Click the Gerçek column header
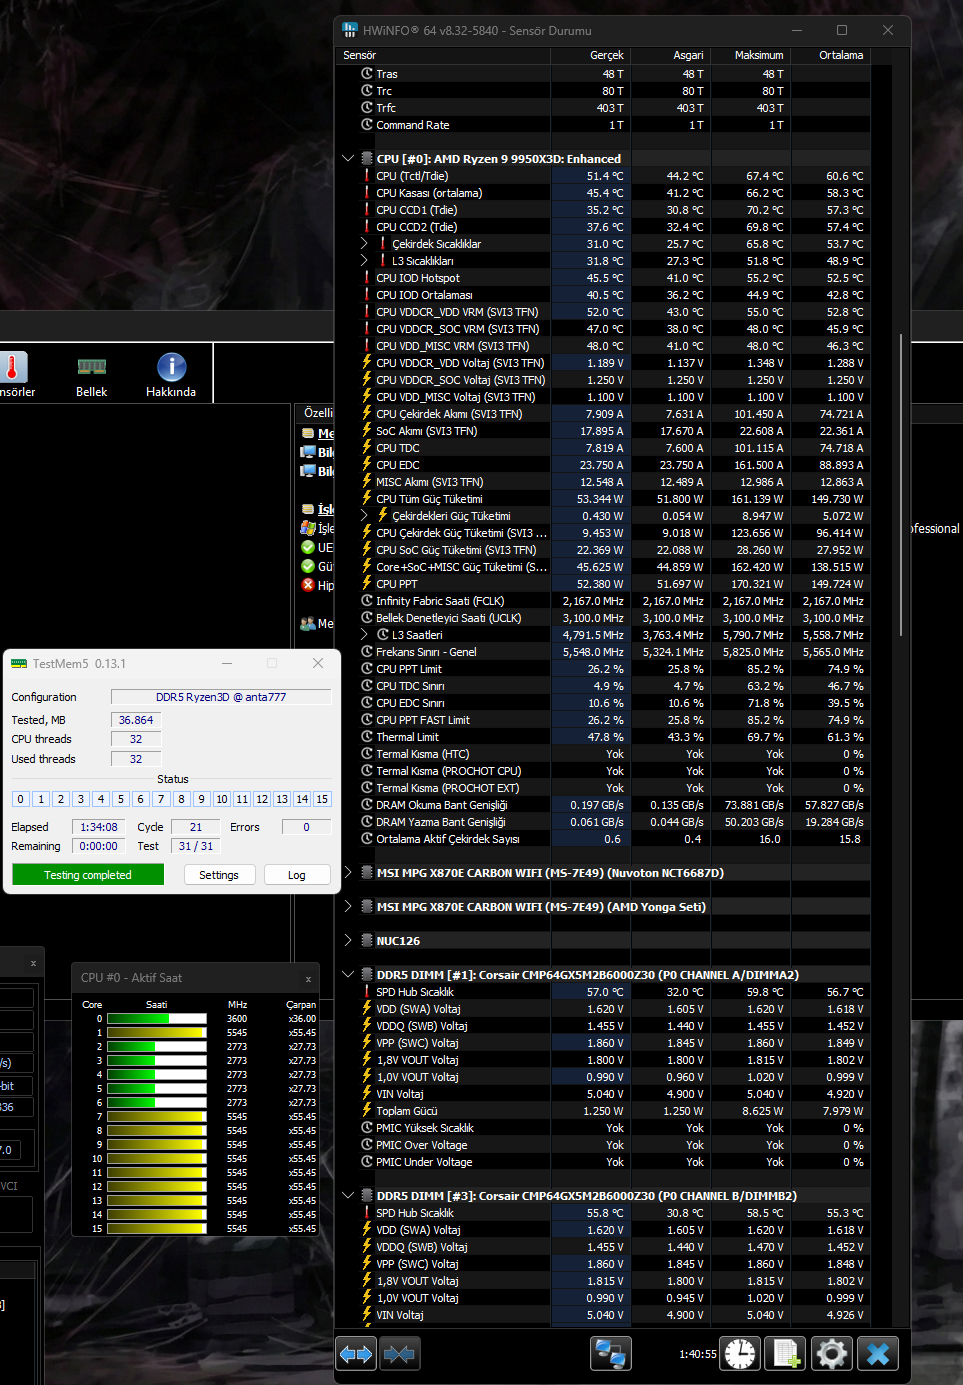 click(x=590, y=55)
